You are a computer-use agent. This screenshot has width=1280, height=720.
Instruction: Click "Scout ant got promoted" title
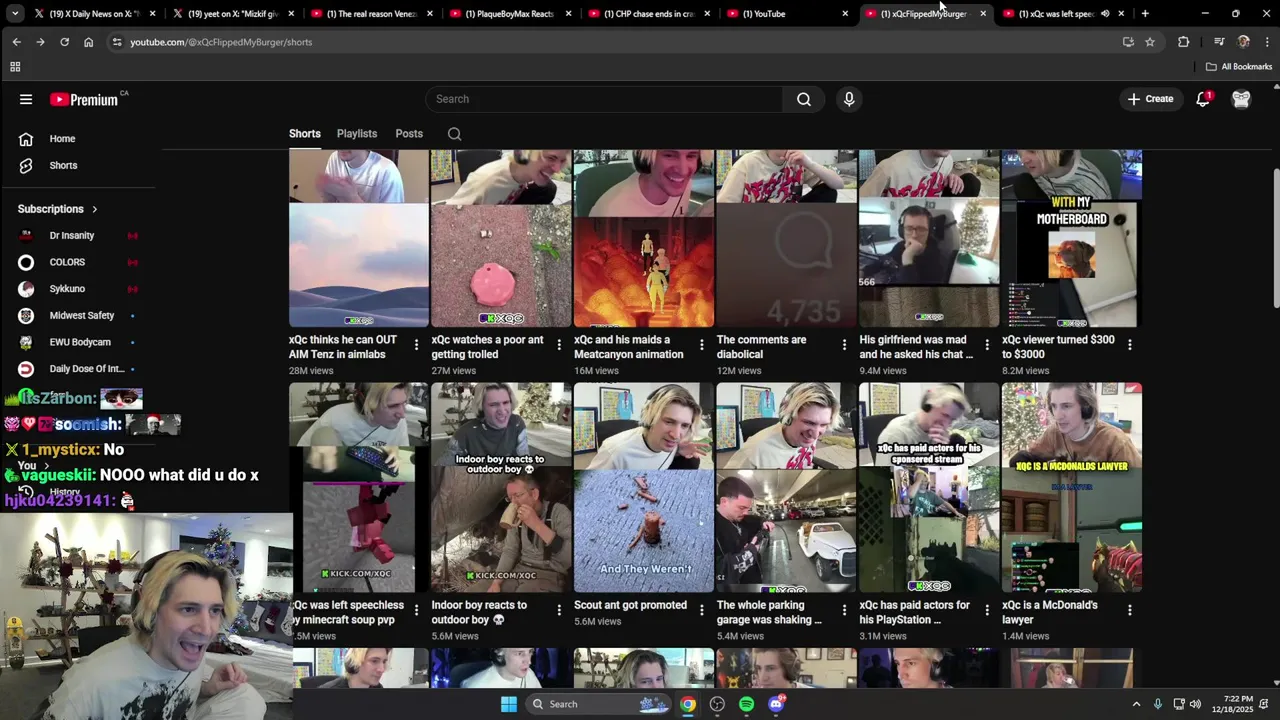click(630, 605)
